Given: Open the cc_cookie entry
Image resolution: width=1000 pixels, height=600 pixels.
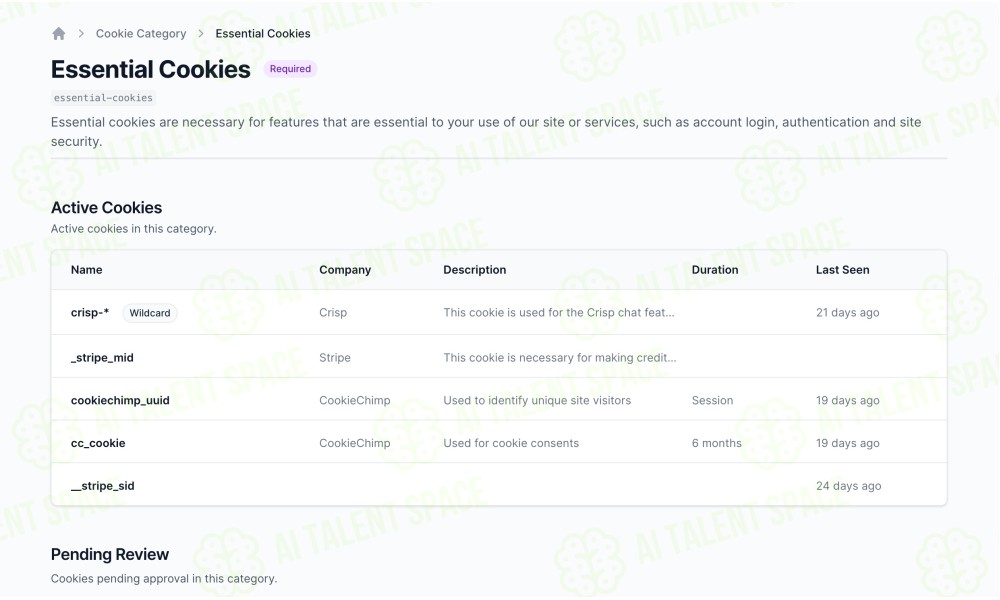Looking at the screenshot, I should pyautogui.click(x=499, y=443).
